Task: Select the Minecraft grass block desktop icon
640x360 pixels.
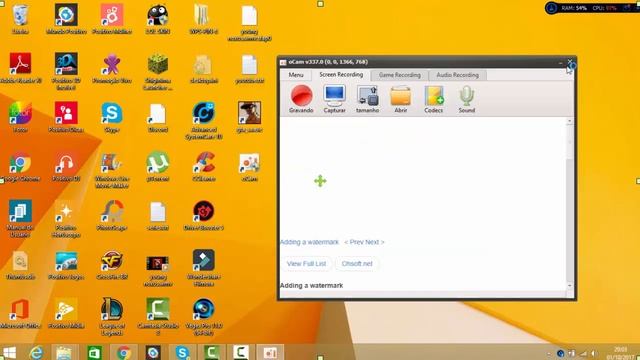Action: [158, 72]
